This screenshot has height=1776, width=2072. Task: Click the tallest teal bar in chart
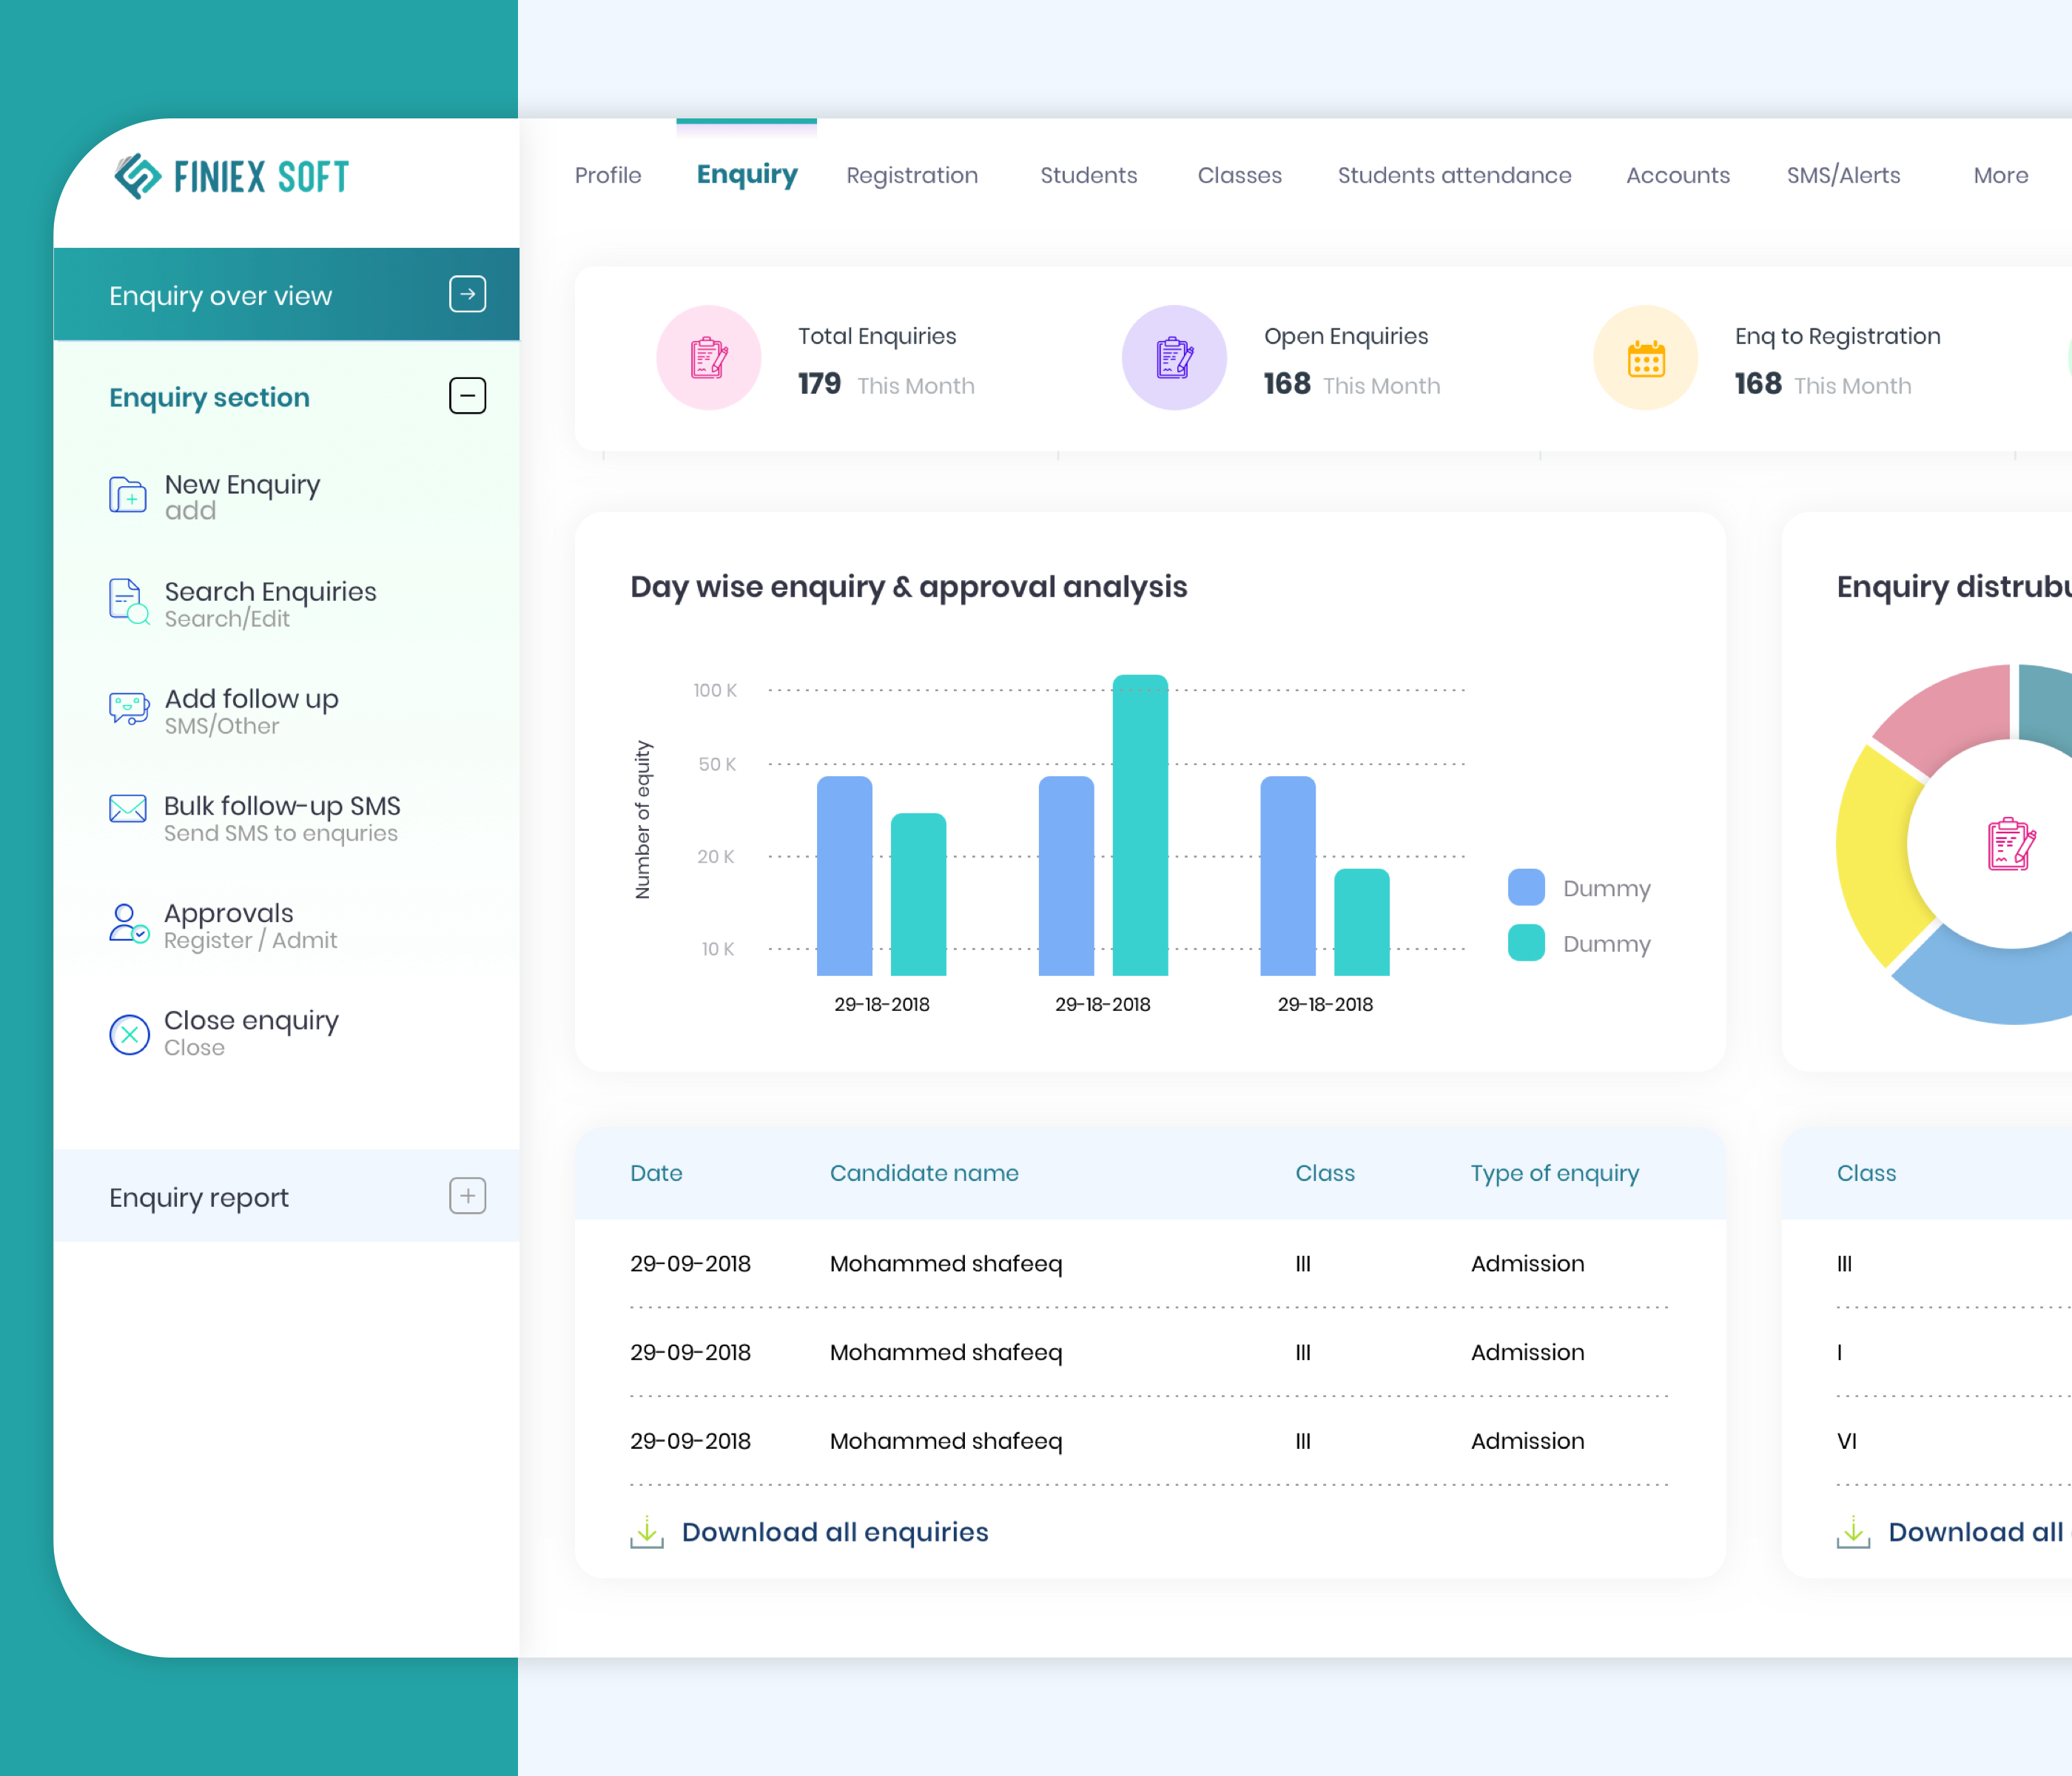tap(1140, 825)
